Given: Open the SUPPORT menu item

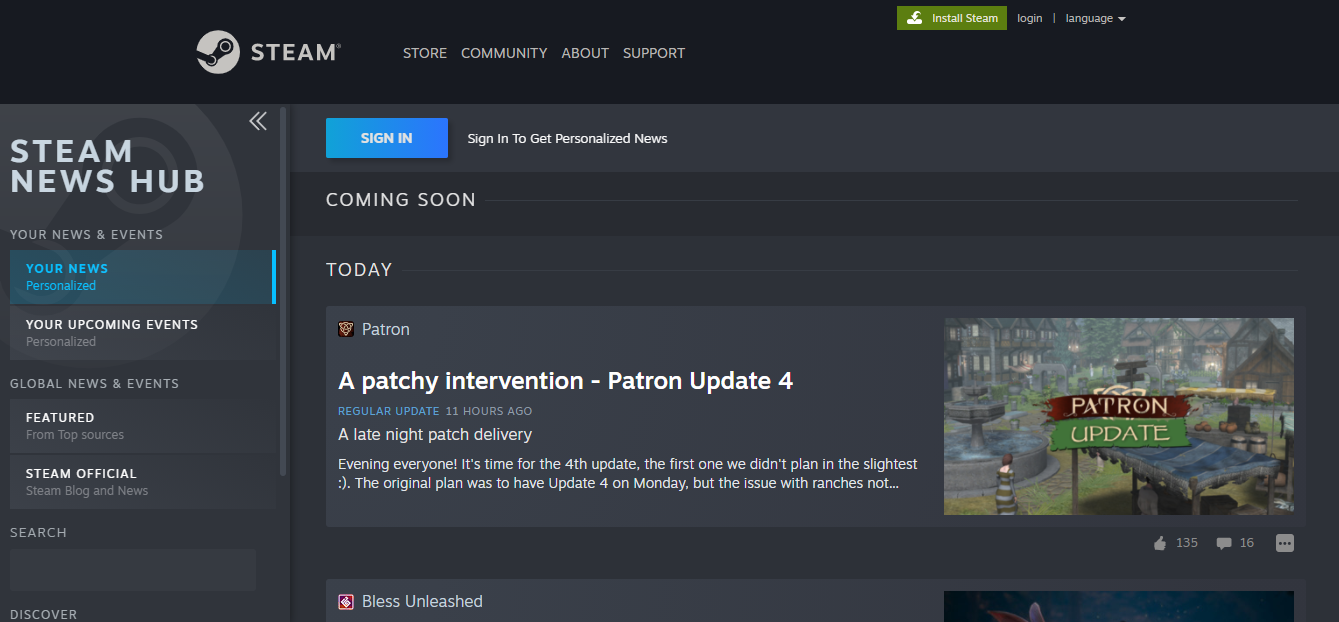Looking at the screenshot, I should 654,53.
